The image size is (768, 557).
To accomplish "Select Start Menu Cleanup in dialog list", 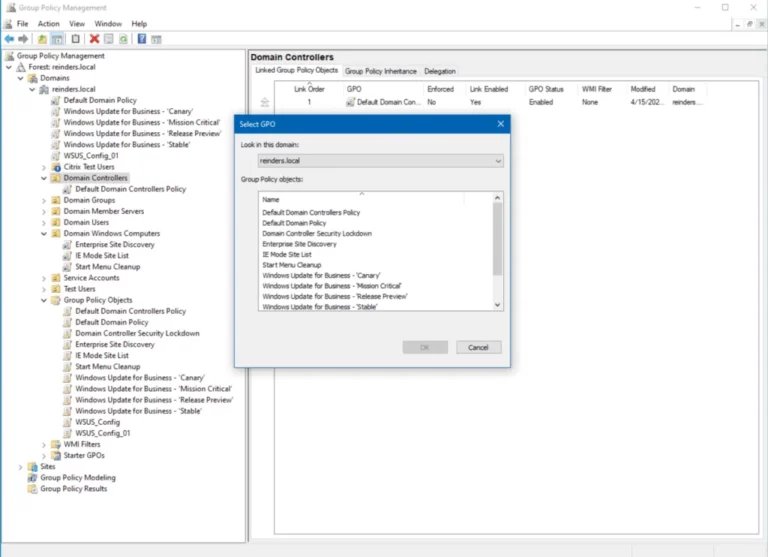I will coord(291,265).
